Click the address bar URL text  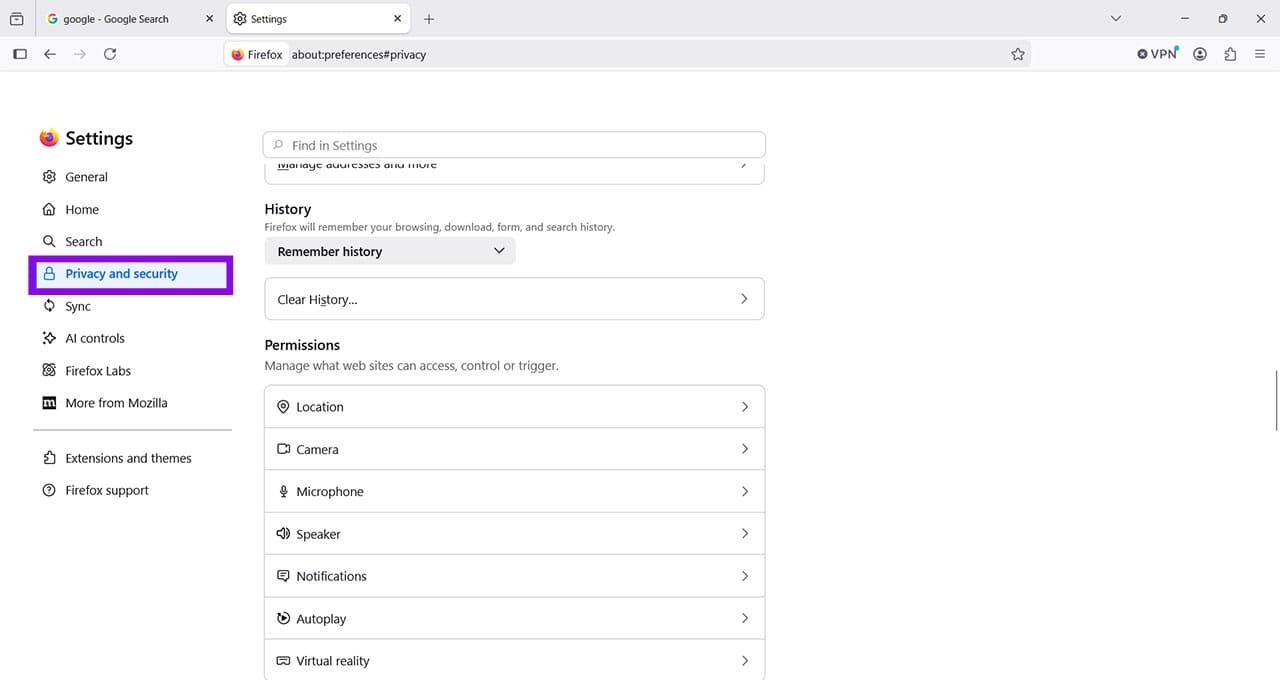tap(359, 55)
